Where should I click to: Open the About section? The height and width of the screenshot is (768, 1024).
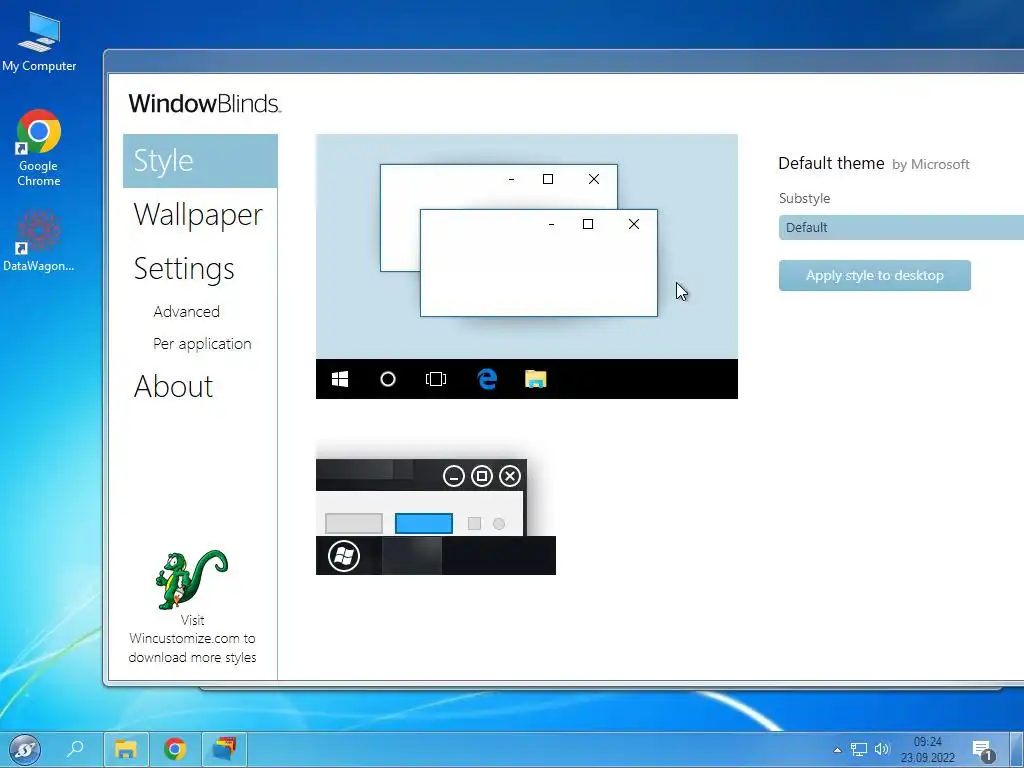[x=173, y=387]
